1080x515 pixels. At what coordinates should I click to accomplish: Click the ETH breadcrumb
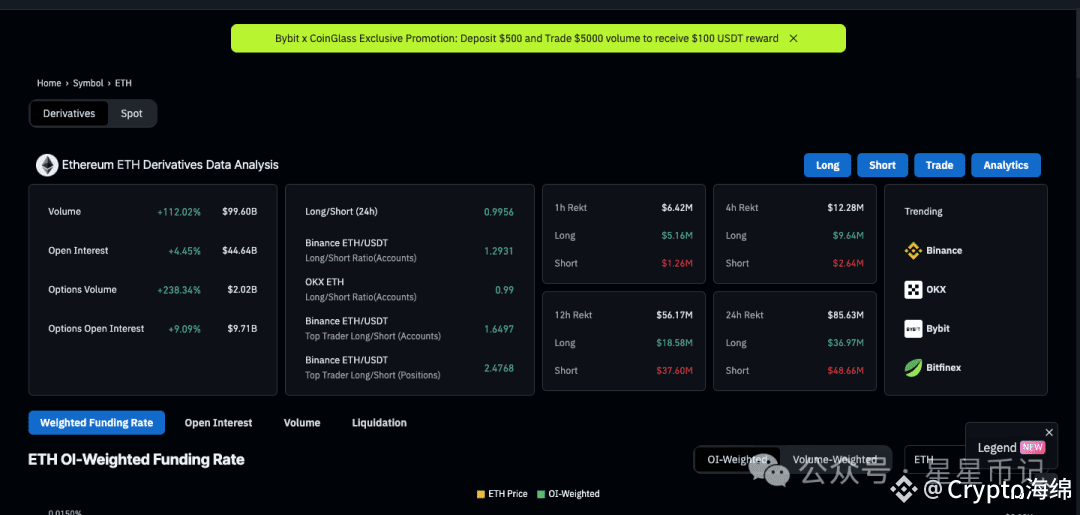pyautogui.click(x=123, y=83)
